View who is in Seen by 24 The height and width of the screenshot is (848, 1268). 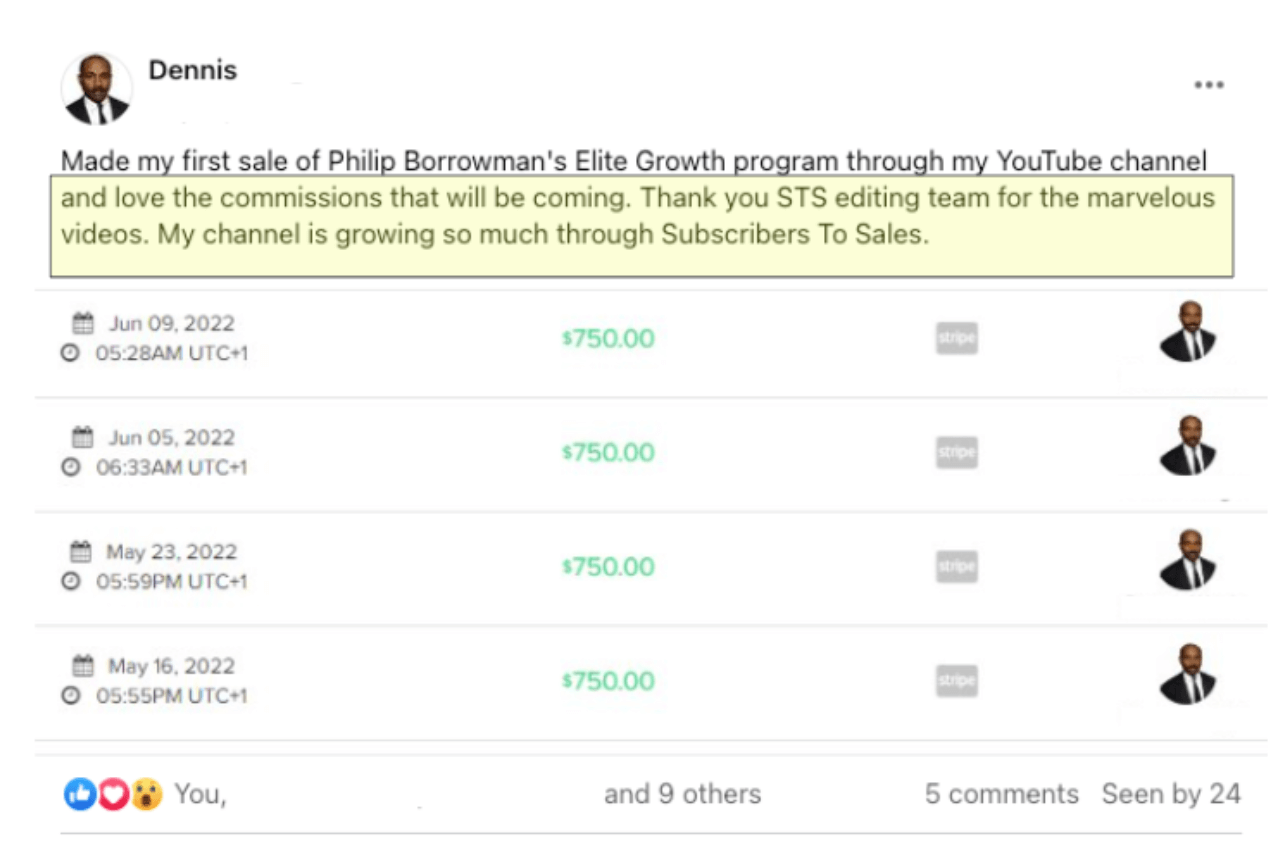[x=1171, y=794]
